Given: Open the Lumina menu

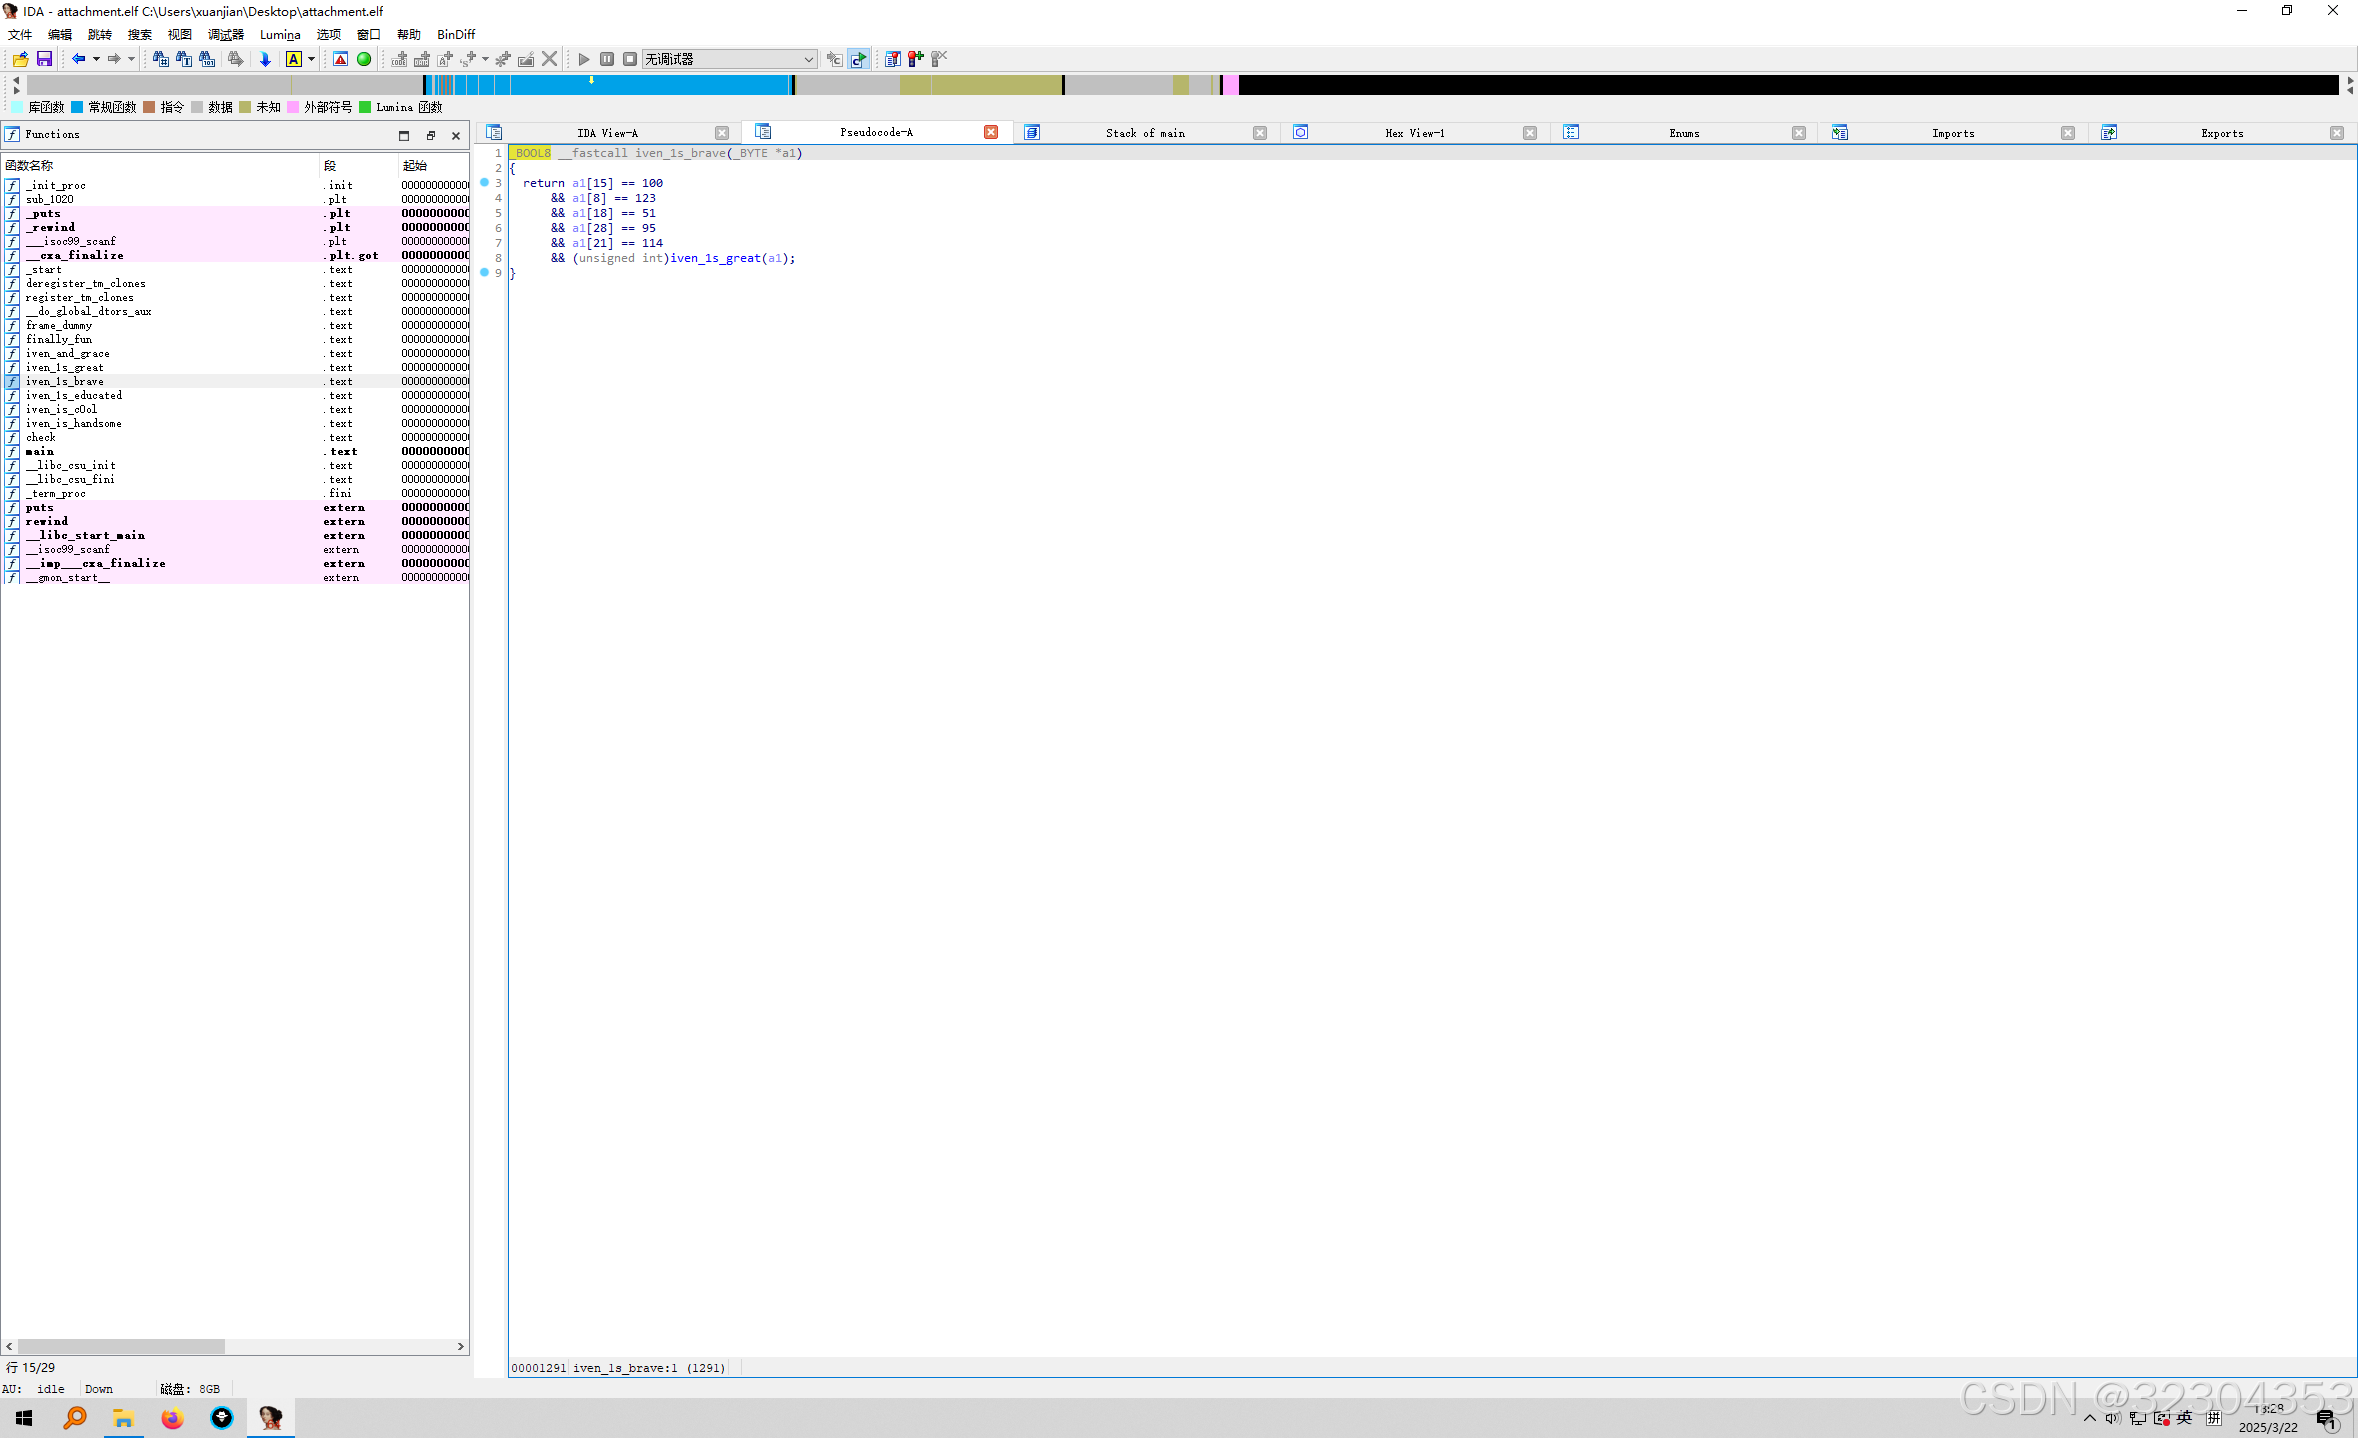Looking at the screenshot, I should (280, 34).
